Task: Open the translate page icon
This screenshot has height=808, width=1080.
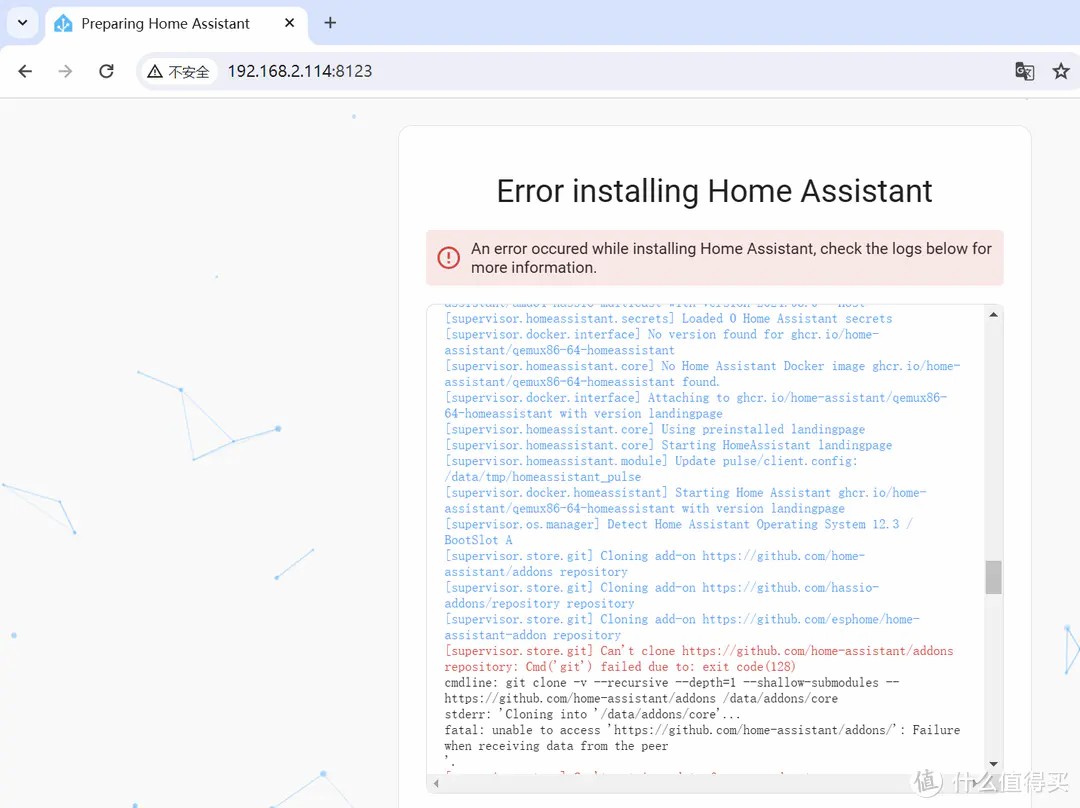Action: click(1024, 71)
